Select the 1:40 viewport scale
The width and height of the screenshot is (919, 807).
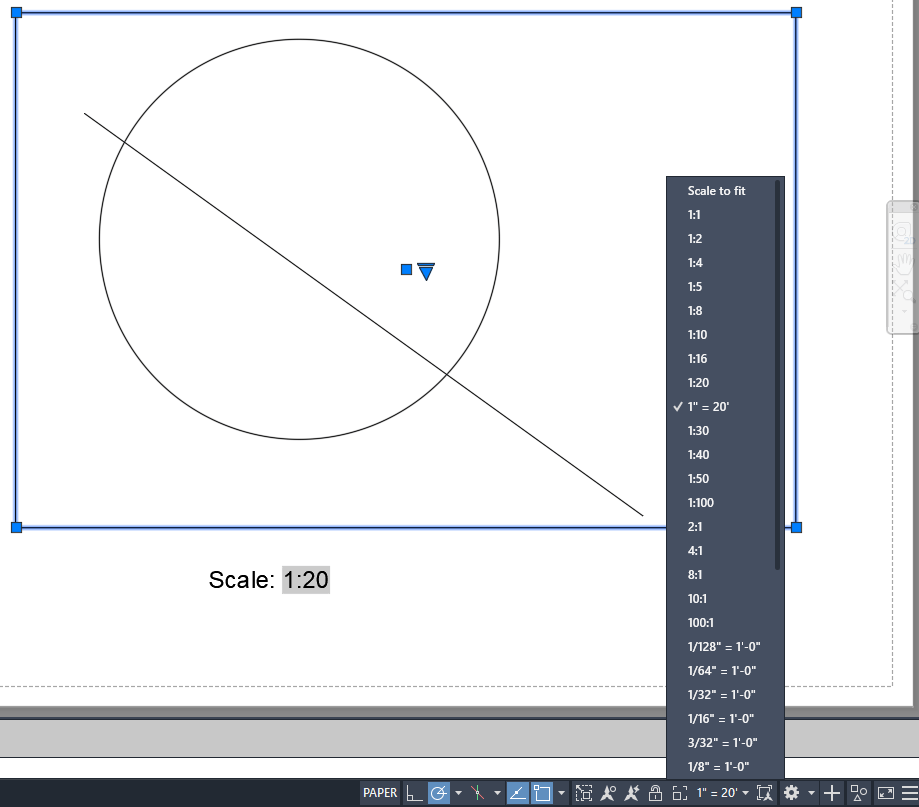point(697,454)
